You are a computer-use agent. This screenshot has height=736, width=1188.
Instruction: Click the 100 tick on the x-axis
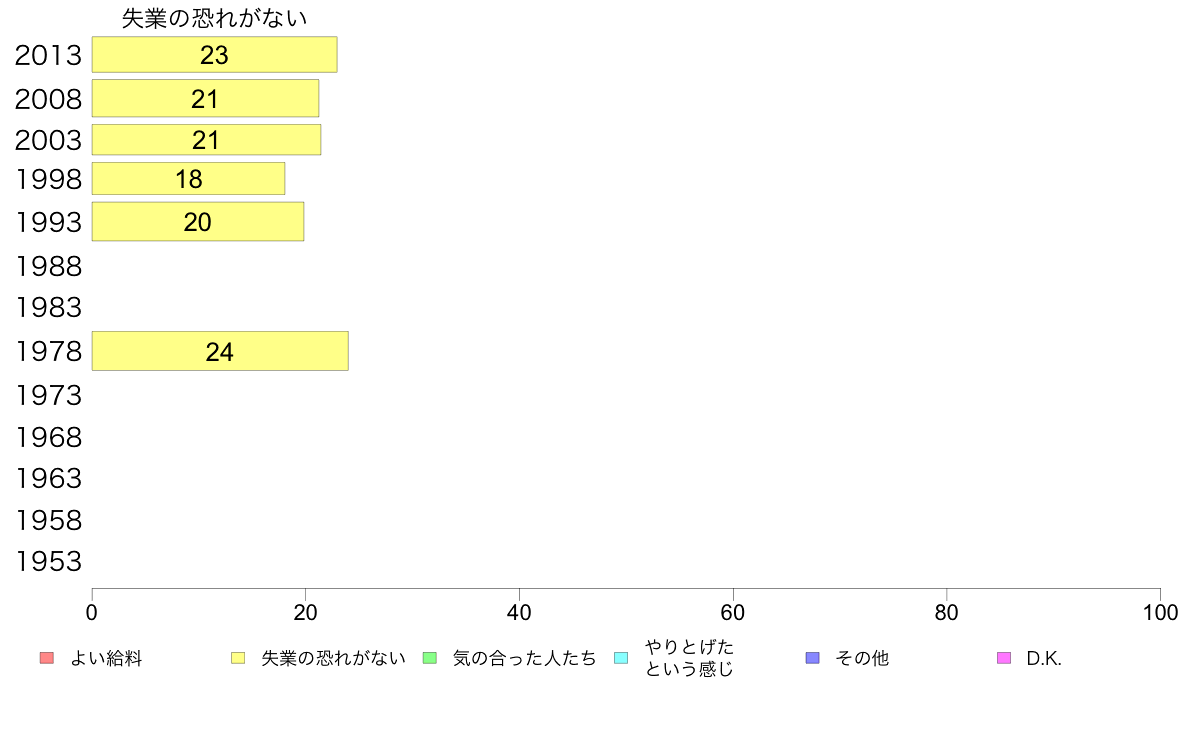coord(1160,612)
